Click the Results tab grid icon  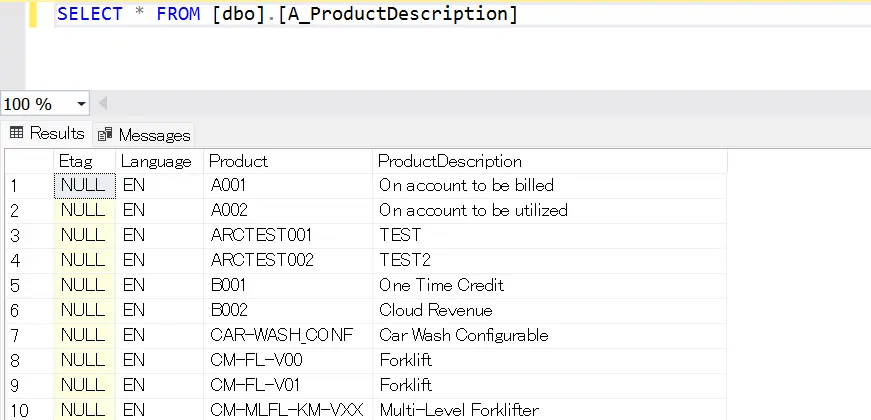tap(17, 133)
